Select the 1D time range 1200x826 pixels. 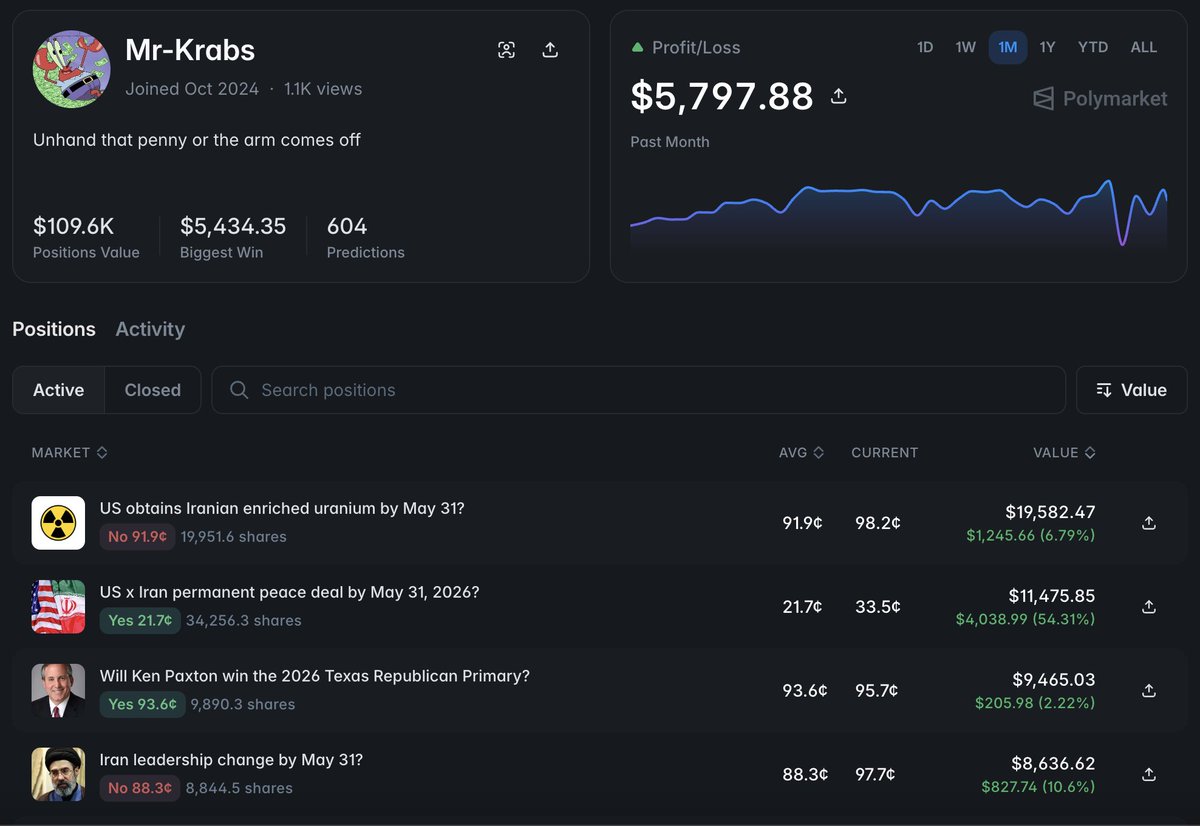pos(925,47)
